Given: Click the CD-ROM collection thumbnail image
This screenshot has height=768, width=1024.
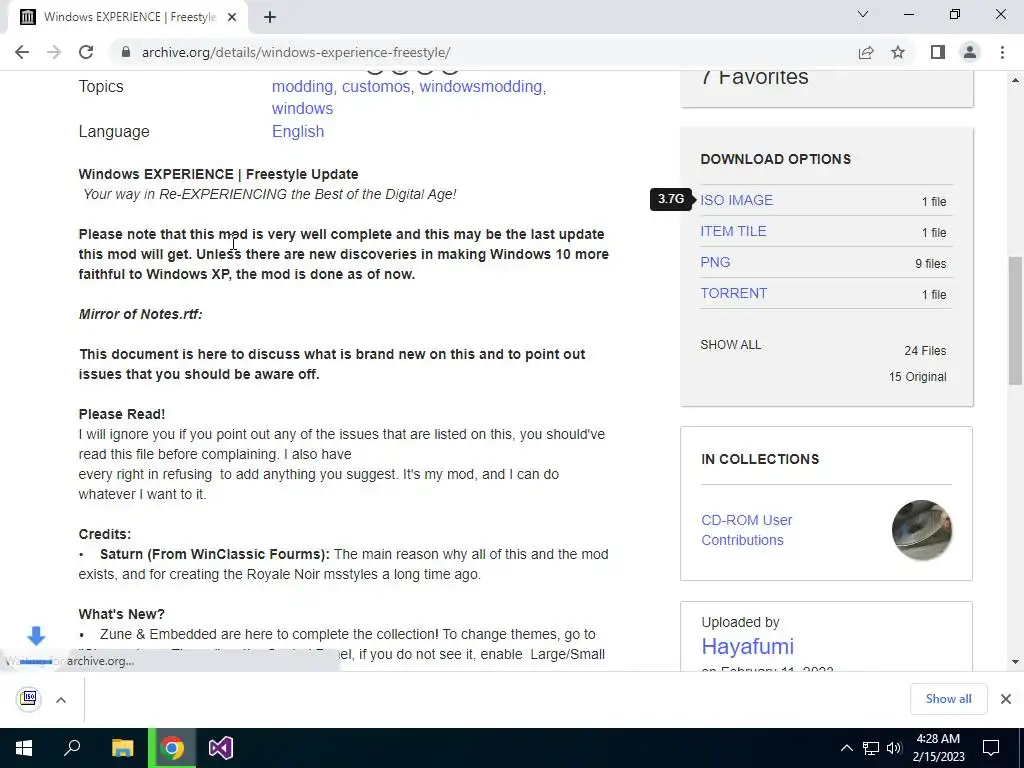Looking at the screenshot, I should pyautogui.click(x=921, y=530).
